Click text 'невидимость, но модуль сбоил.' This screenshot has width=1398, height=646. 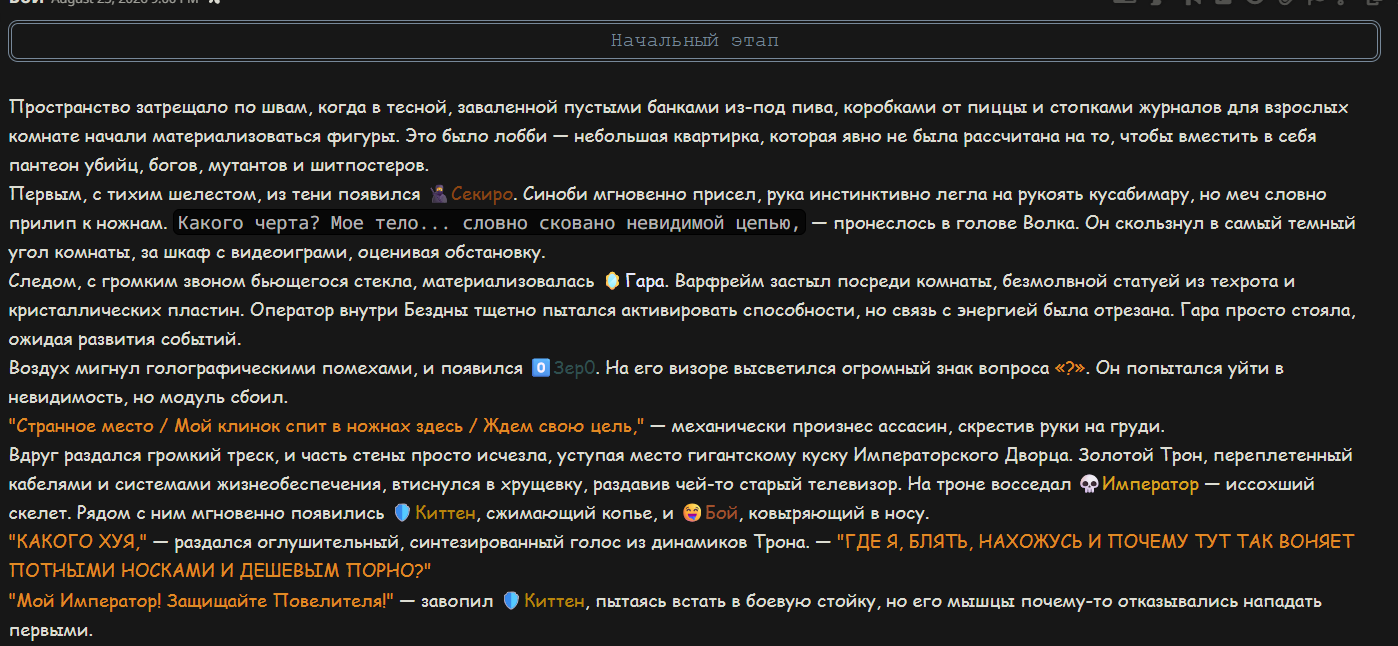pyautogui.click(x=148, y=397)
